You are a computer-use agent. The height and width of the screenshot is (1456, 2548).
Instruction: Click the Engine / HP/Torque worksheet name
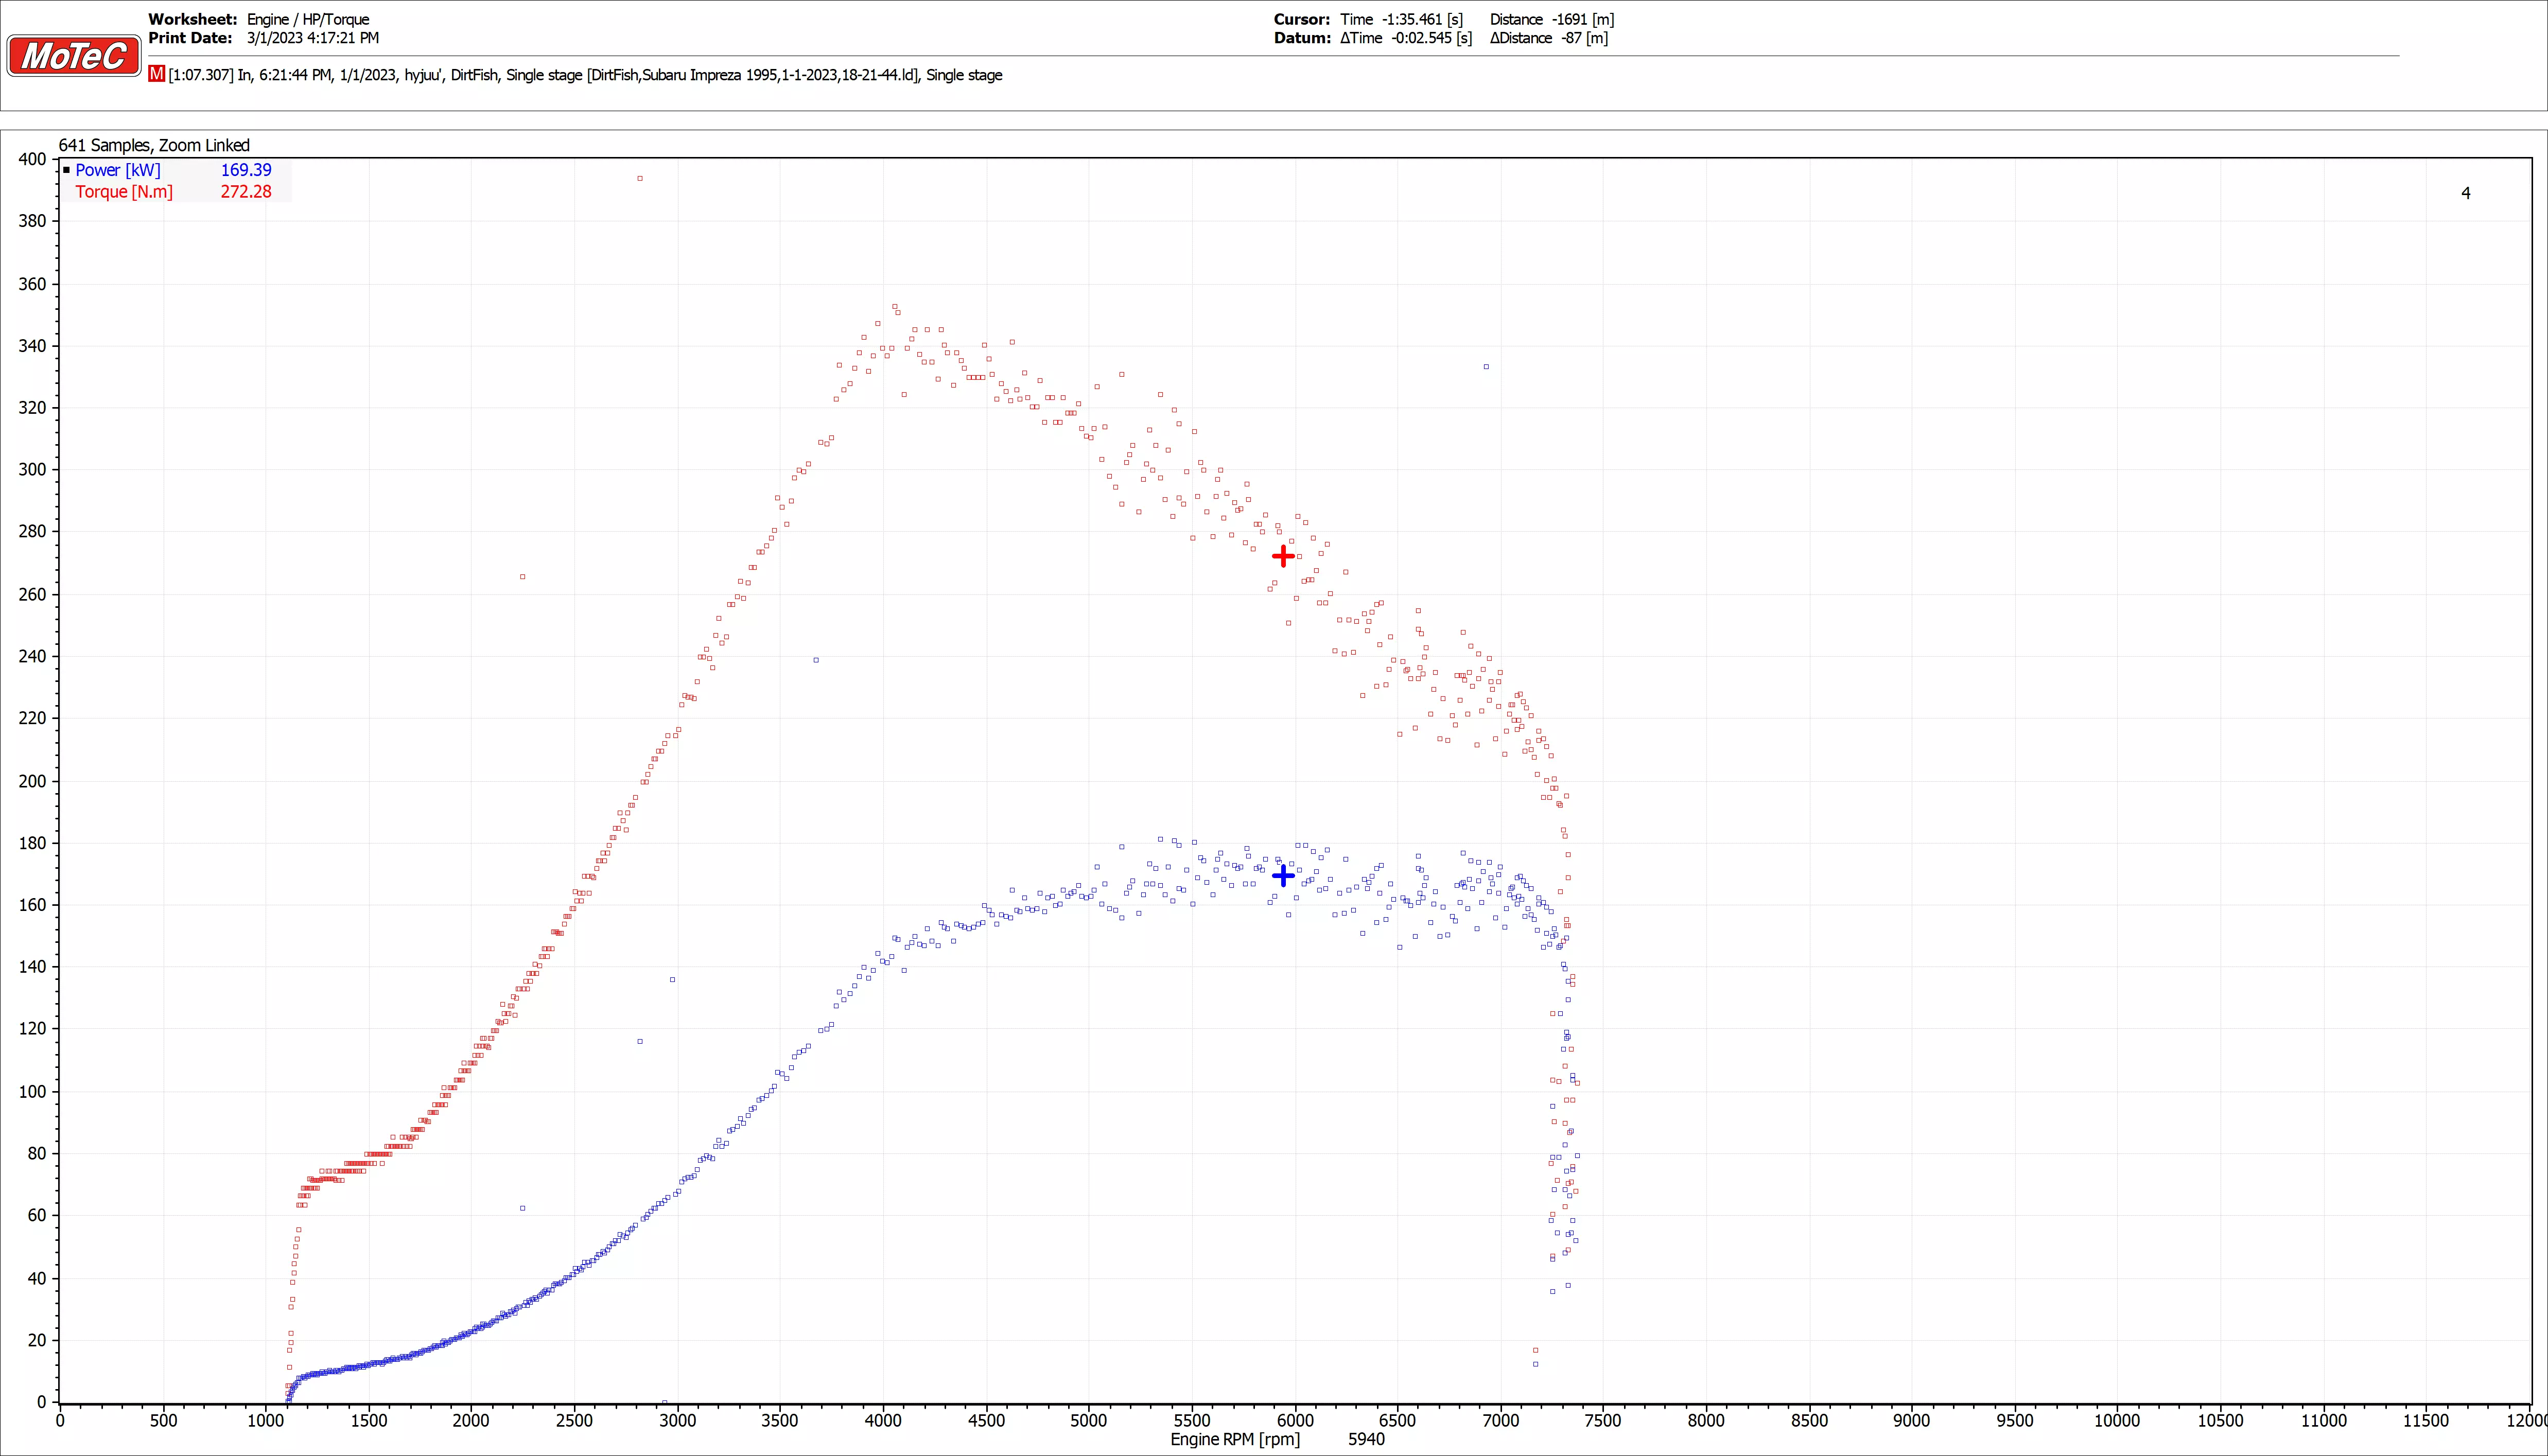(x=308, y=19)
